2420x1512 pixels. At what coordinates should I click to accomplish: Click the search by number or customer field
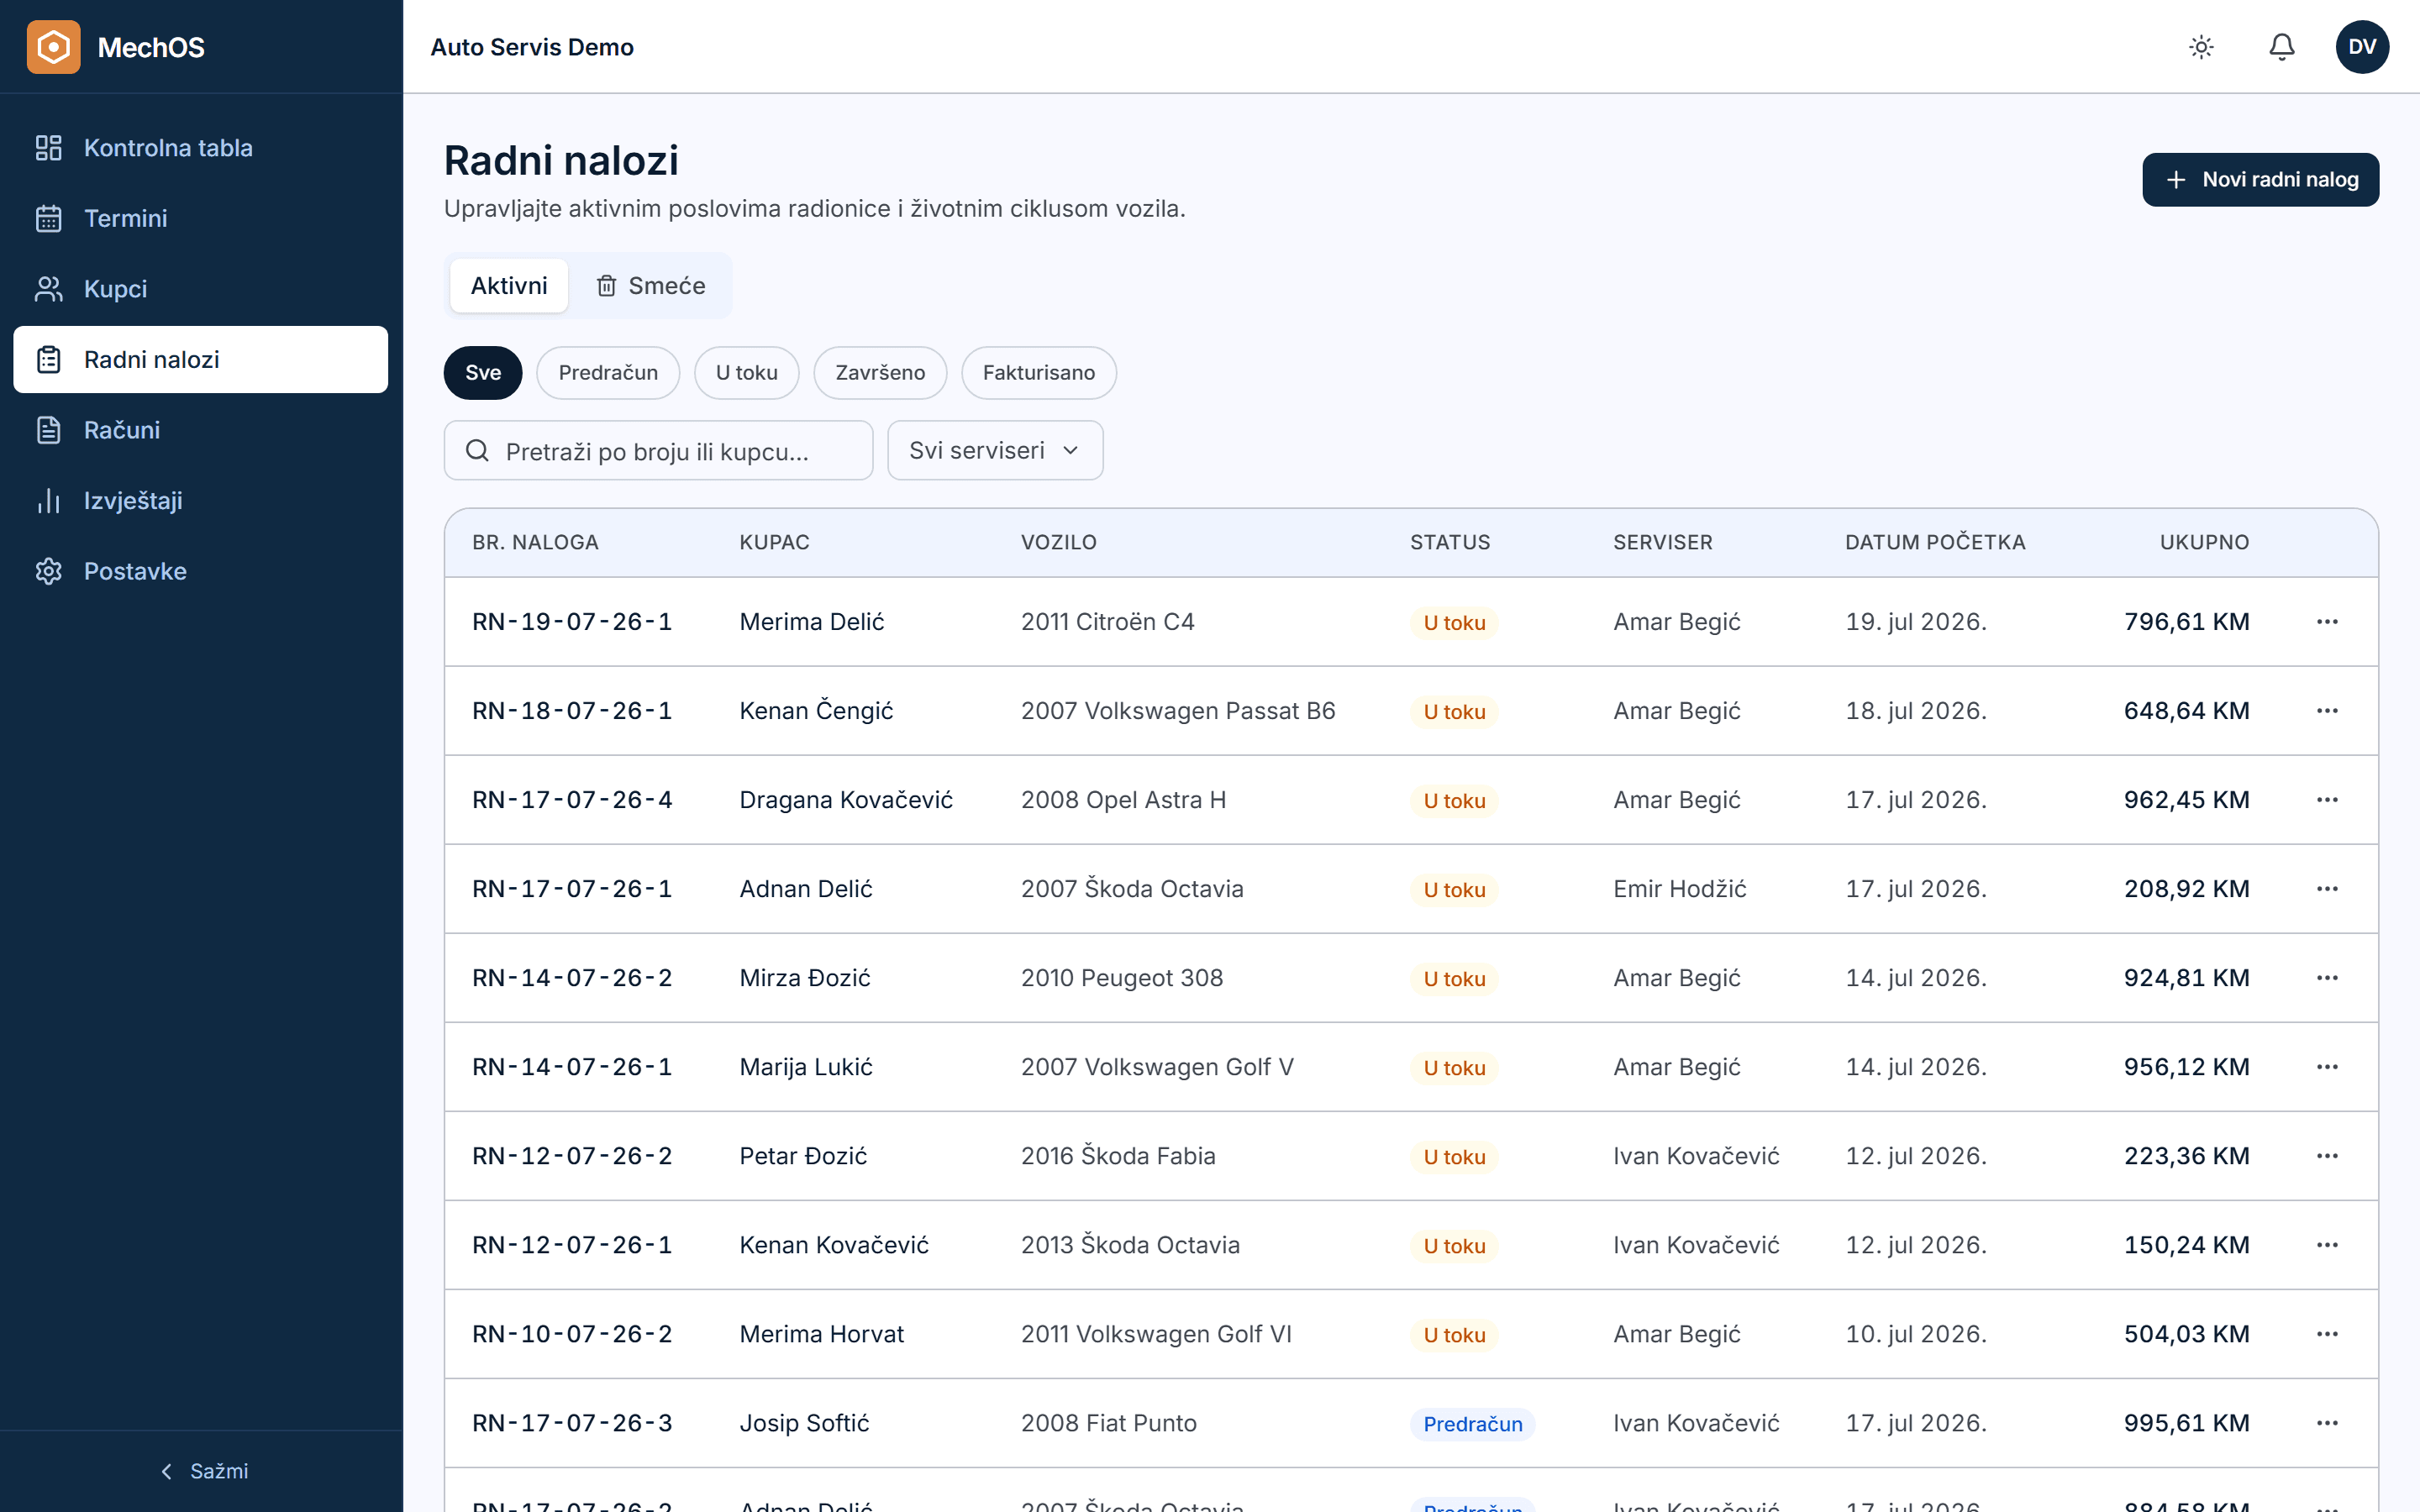[658, 451]
